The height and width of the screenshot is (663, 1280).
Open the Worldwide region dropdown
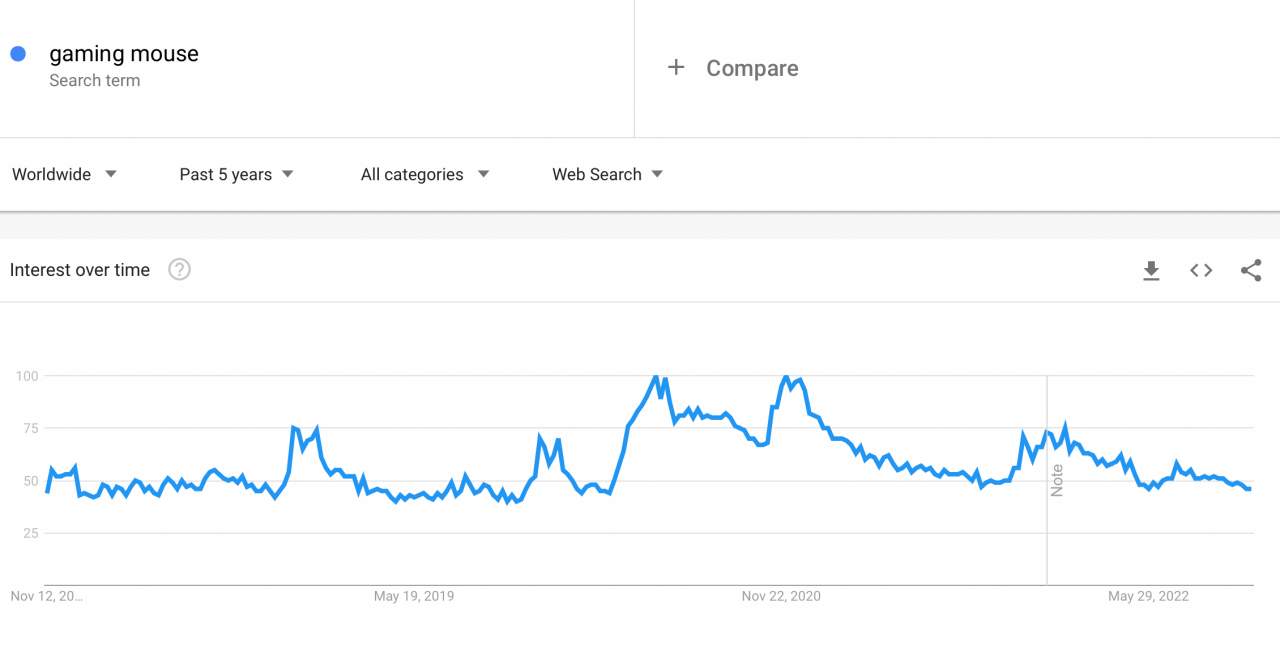pos(64,174)
